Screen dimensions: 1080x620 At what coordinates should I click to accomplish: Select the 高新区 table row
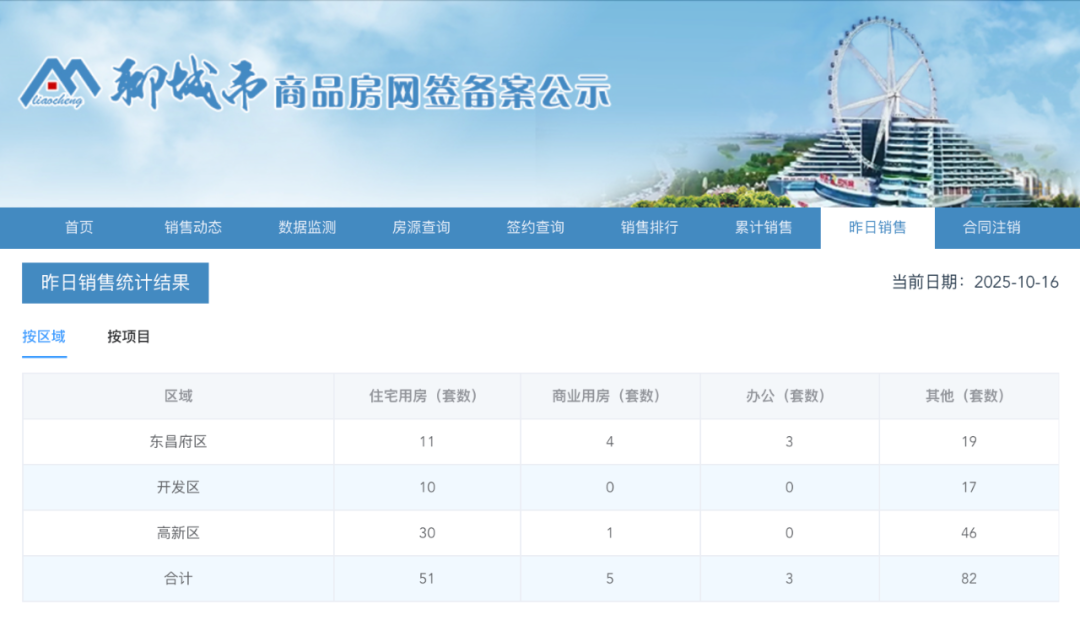[x=179, y=533]
